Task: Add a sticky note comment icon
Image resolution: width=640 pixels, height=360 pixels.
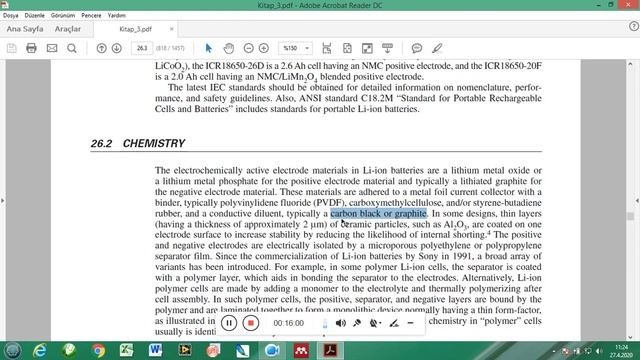Action: 417,48
